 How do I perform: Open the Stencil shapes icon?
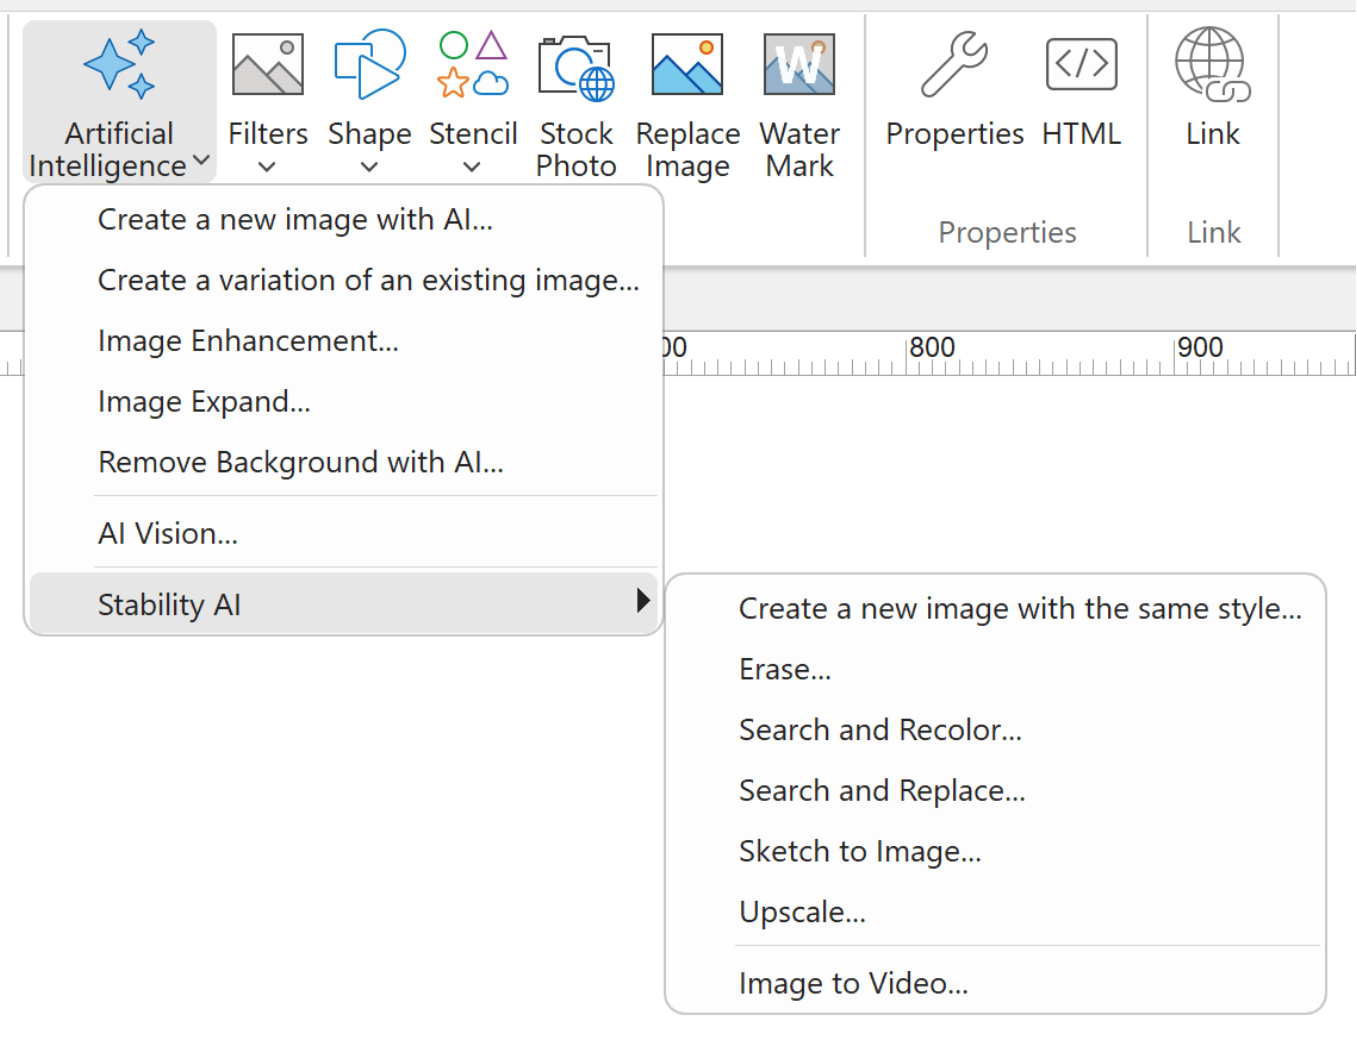tap(473, 64)
